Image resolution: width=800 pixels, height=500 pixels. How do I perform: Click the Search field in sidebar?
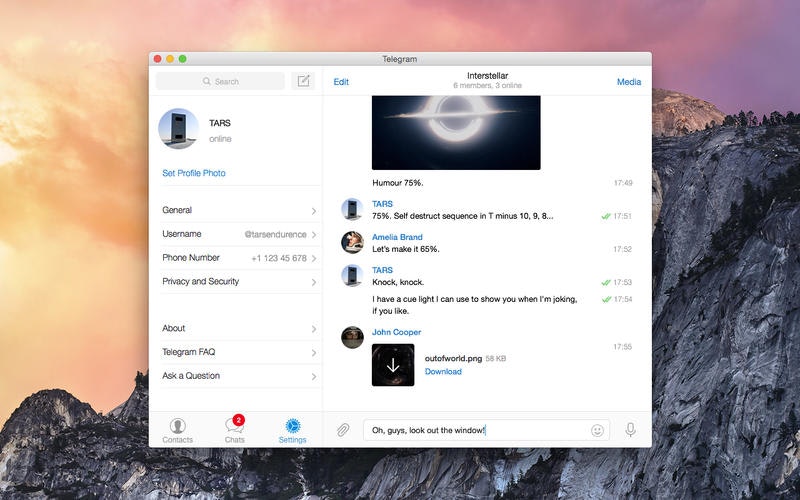[220, 81]
